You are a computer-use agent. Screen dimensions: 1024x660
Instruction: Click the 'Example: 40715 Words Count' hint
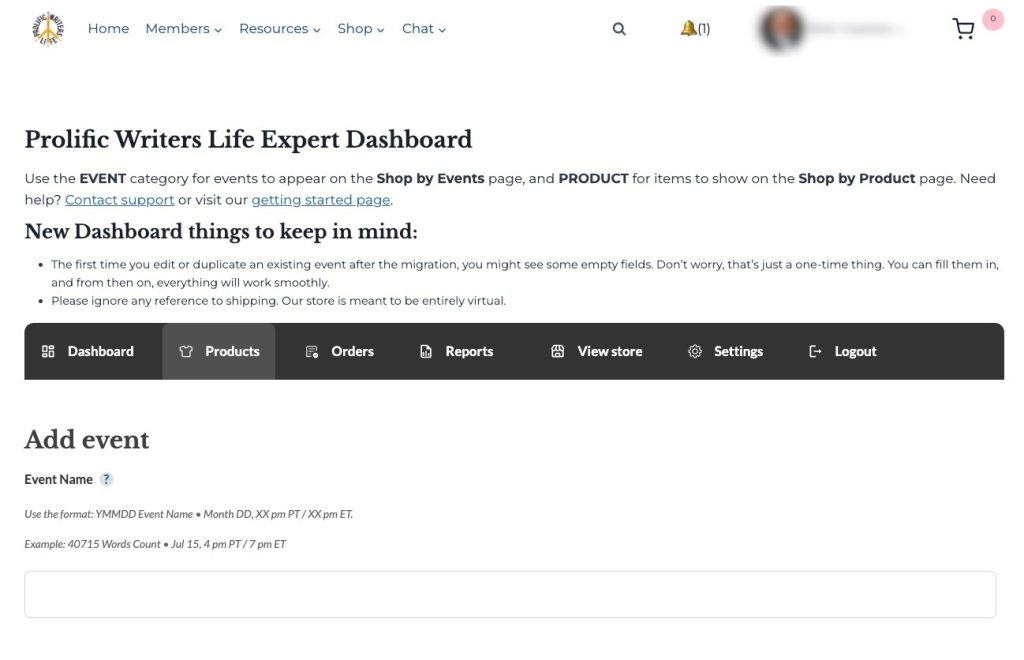(155, 544)
